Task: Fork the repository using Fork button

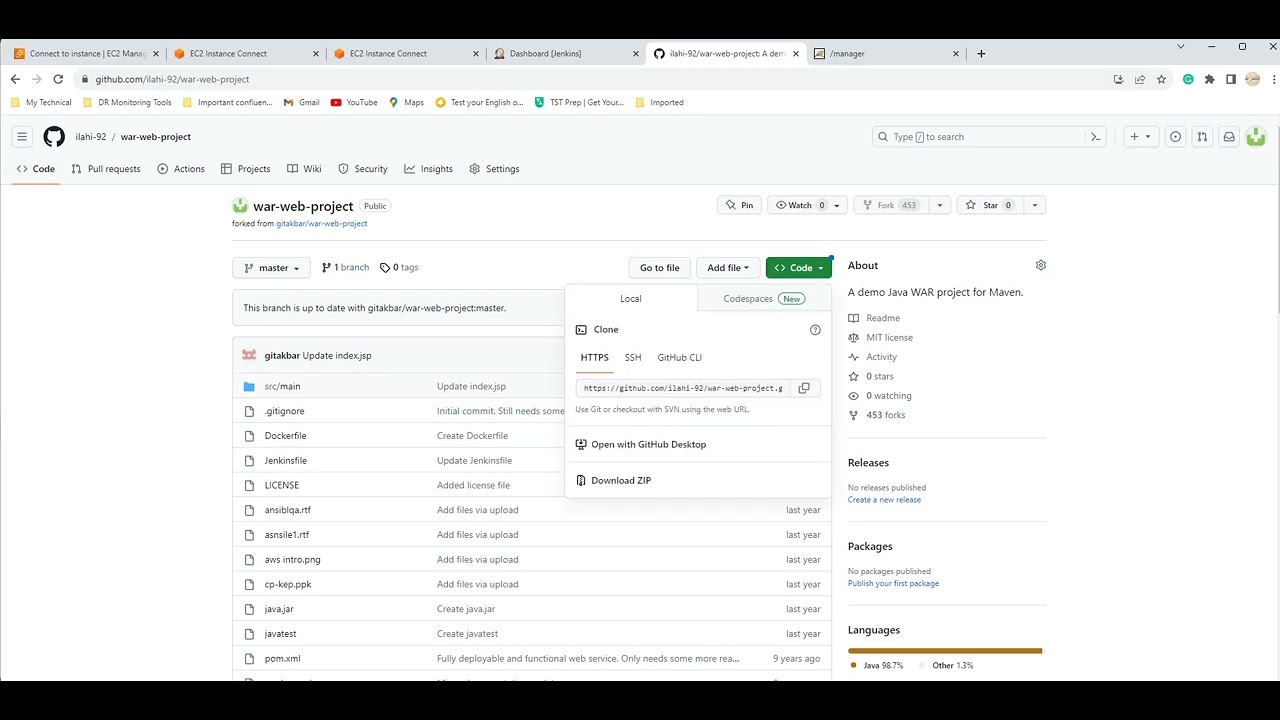Action: click(890, 205)
